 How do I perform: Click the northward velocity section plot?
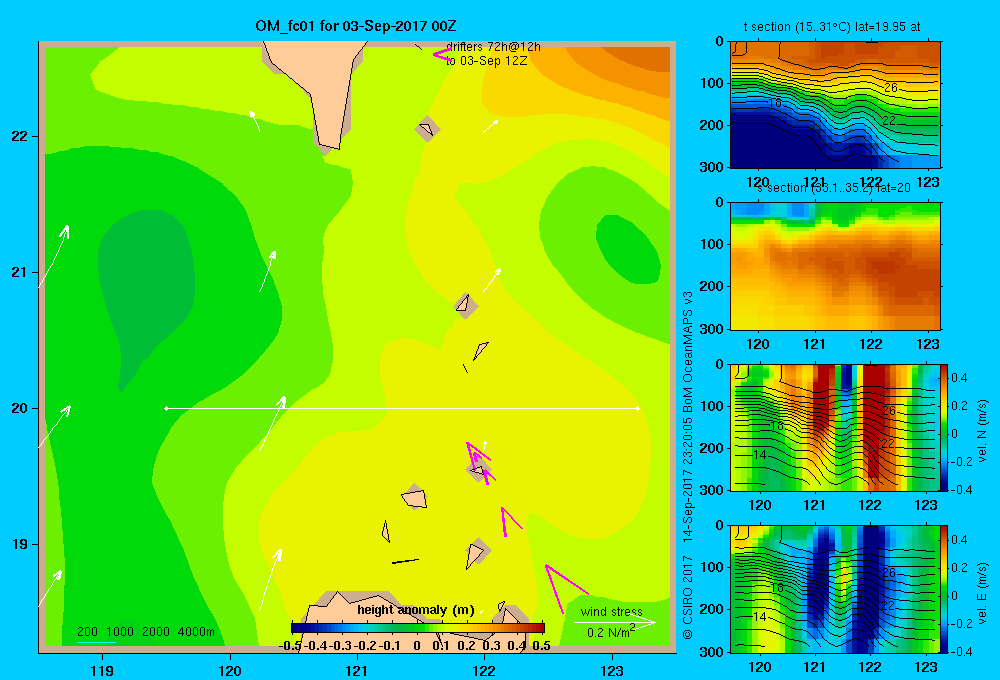835,427
